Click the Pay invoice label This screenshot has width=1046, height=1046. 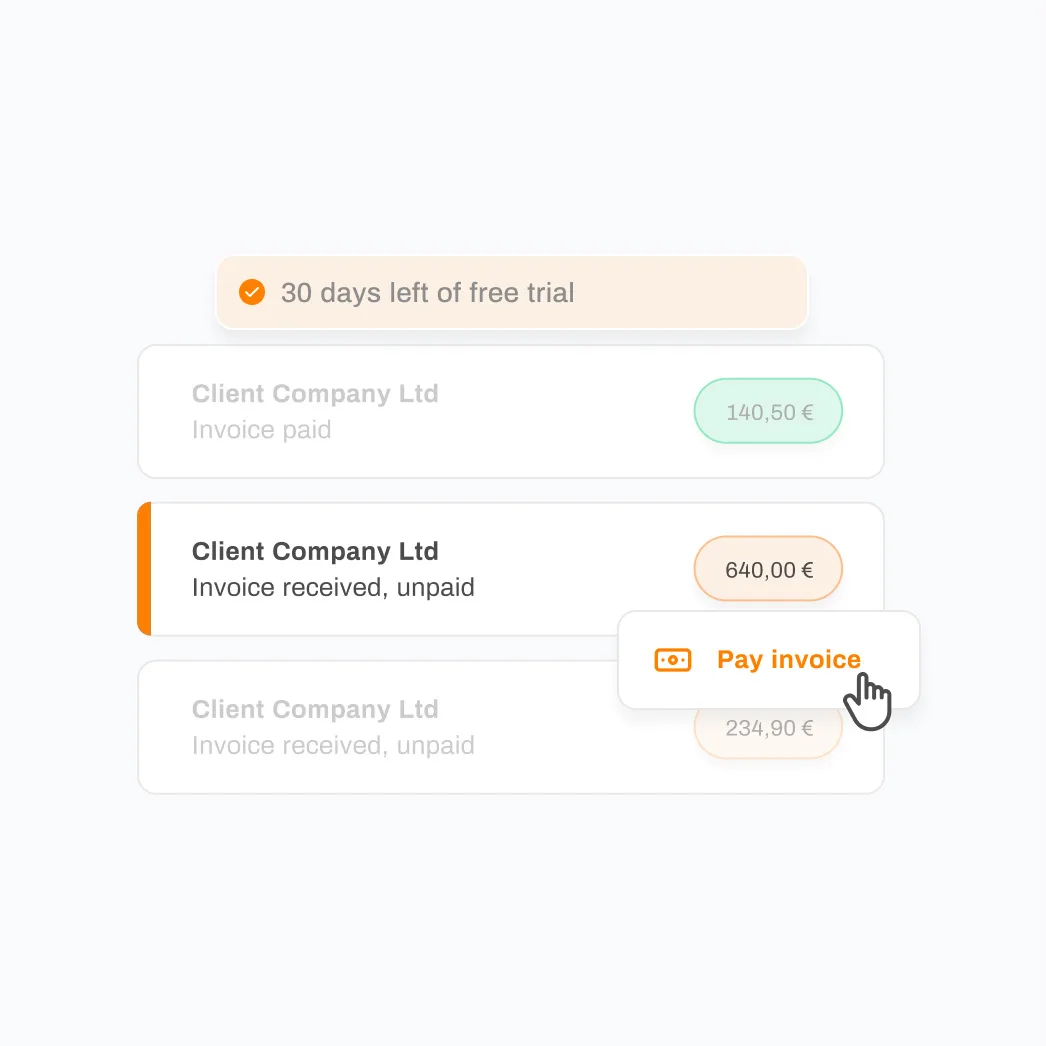(x=789, y=659)
